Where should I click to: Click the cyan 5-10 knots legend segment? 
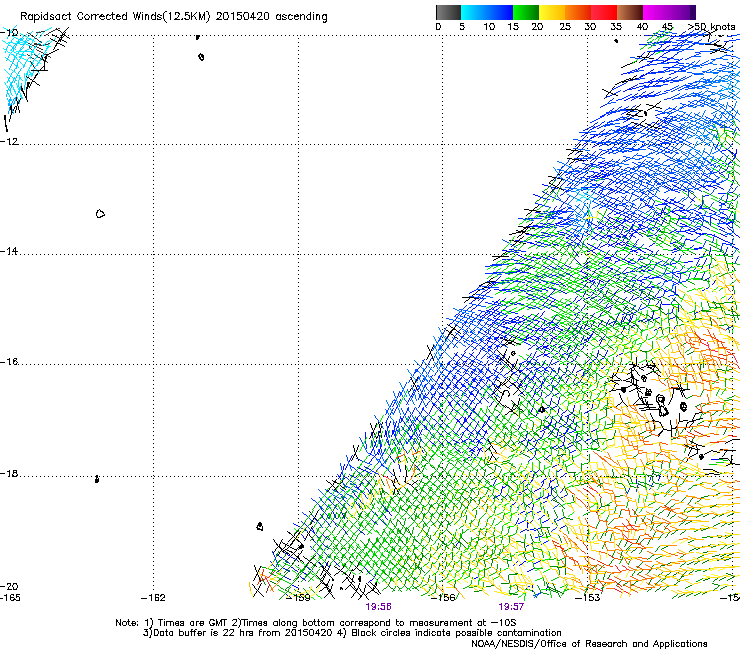[x=474, y=12]
